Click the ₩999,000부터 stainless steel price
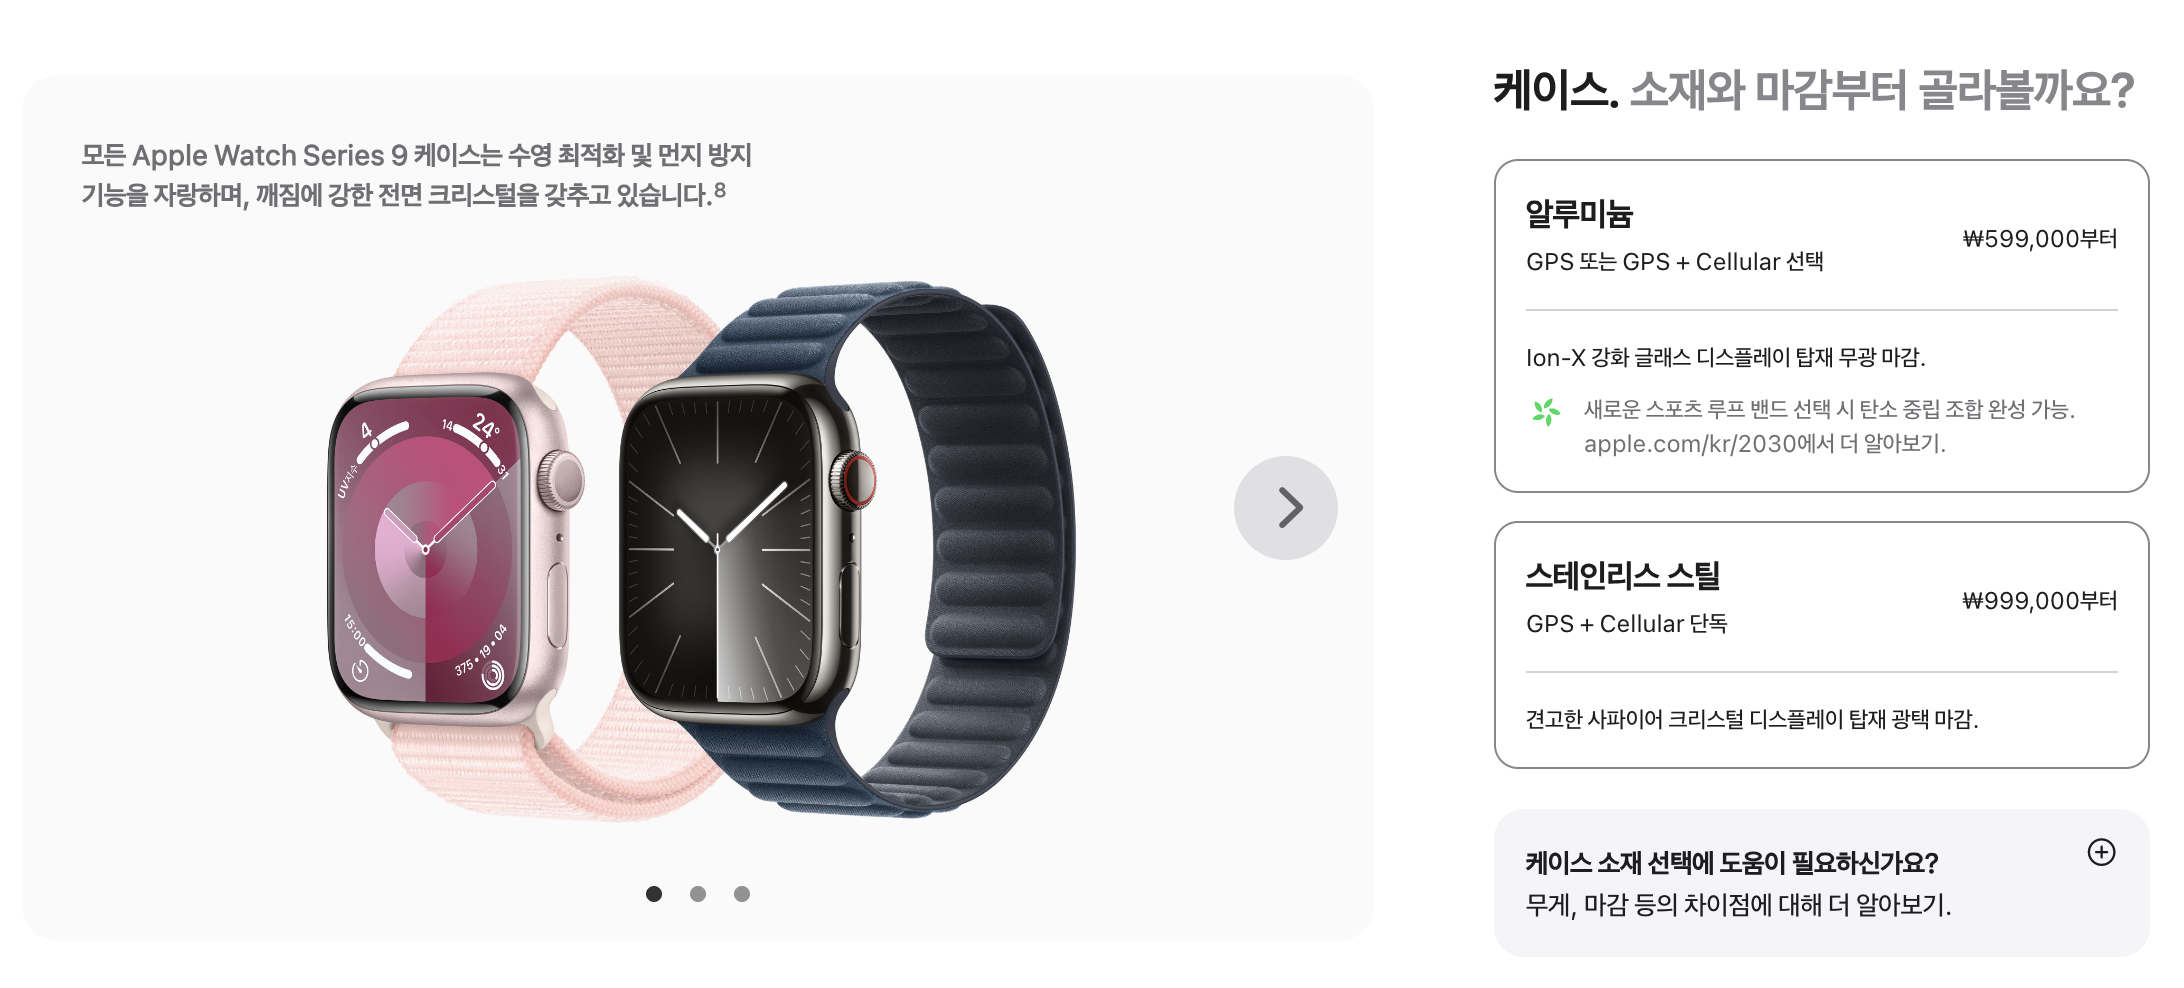 tap(2039, 601)
